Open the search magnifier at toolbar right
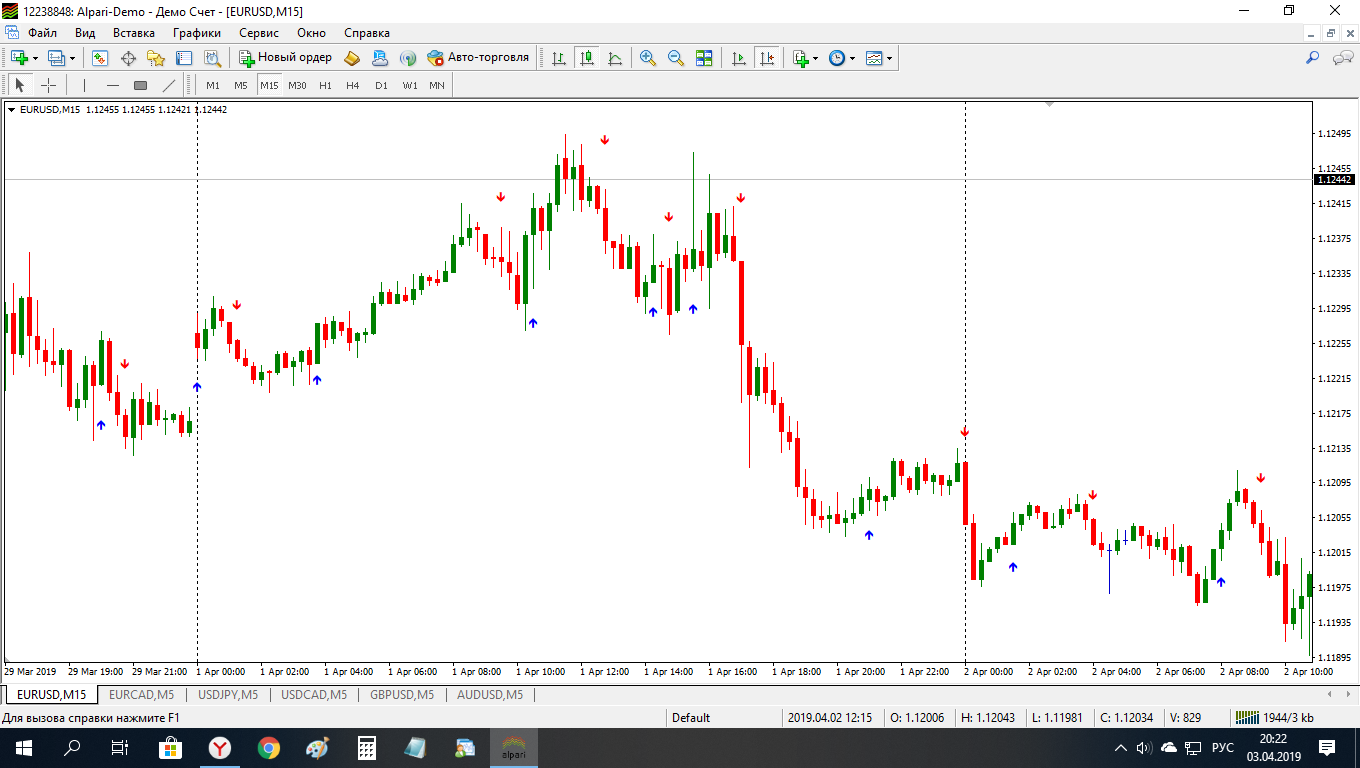The width and height of the screenshot is (1360, 768). (1313, 58)
